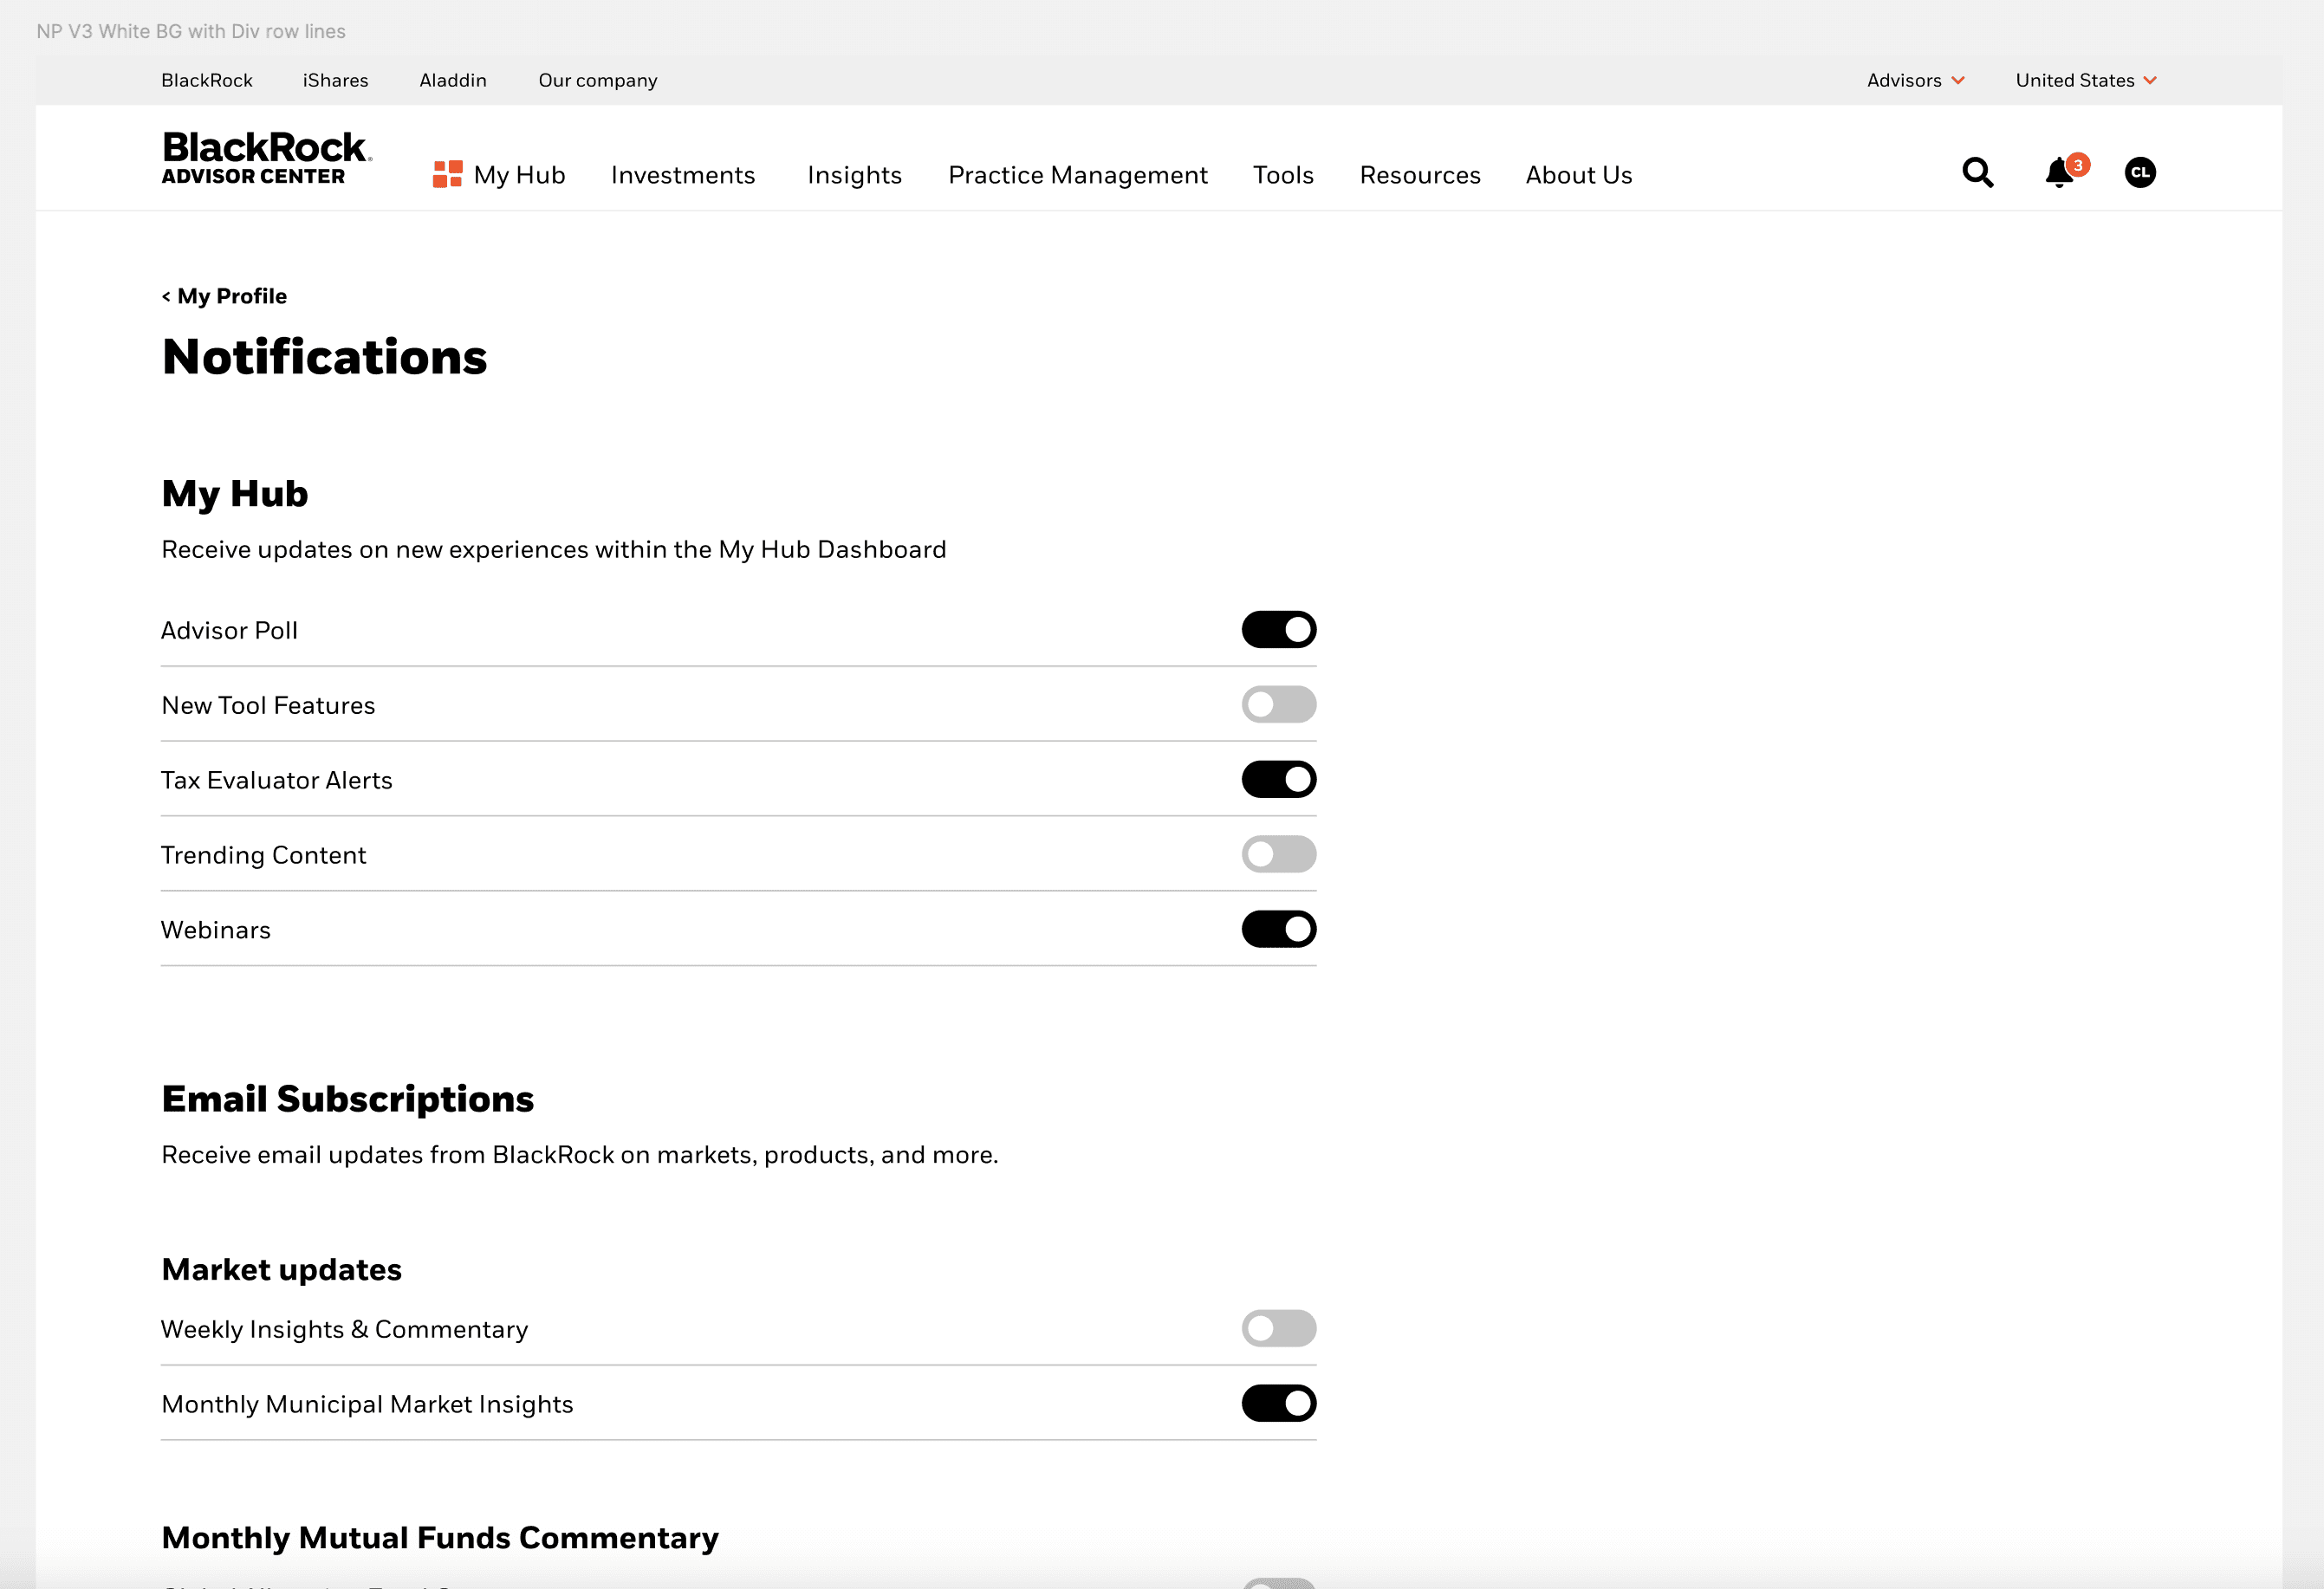Viewport: 2324px width, 1589px height.
Task: Open the search magnifier icon
Action: [1977, 173]
